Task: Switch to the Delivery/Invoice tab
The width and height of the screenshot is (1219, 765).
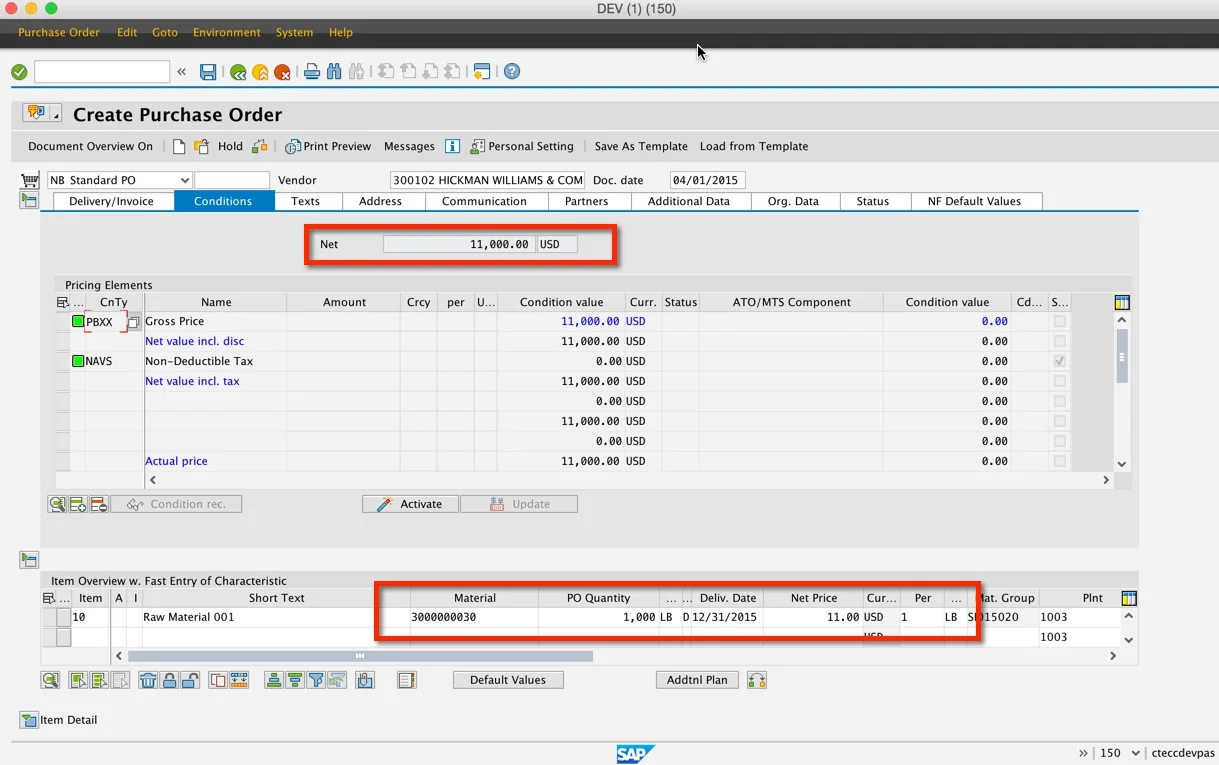Action: [x=111, y=201]
